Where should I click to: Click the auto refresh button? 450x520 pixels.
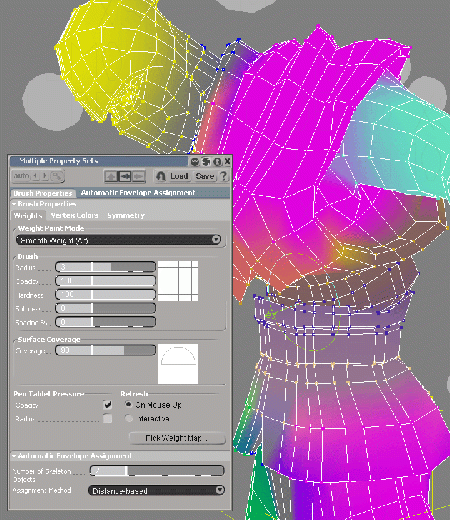click(x=21, y=176)
